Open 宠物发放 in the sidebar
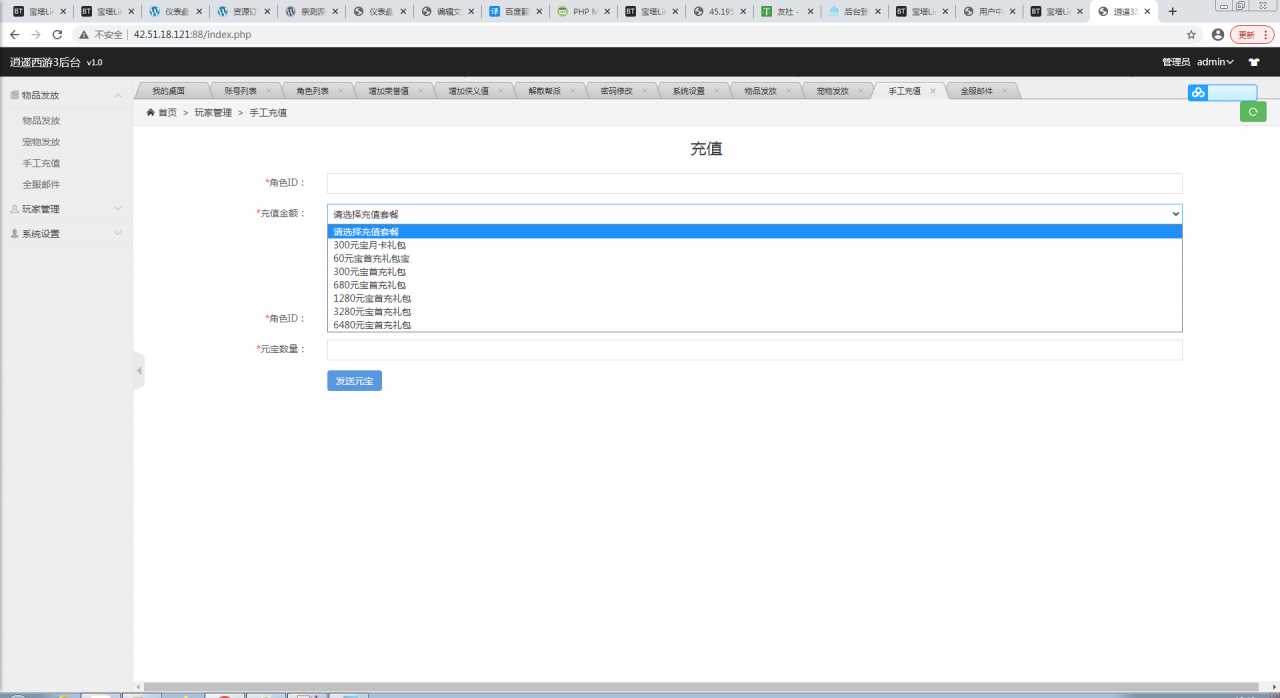The image size is (1280, 698). point(41,142)
